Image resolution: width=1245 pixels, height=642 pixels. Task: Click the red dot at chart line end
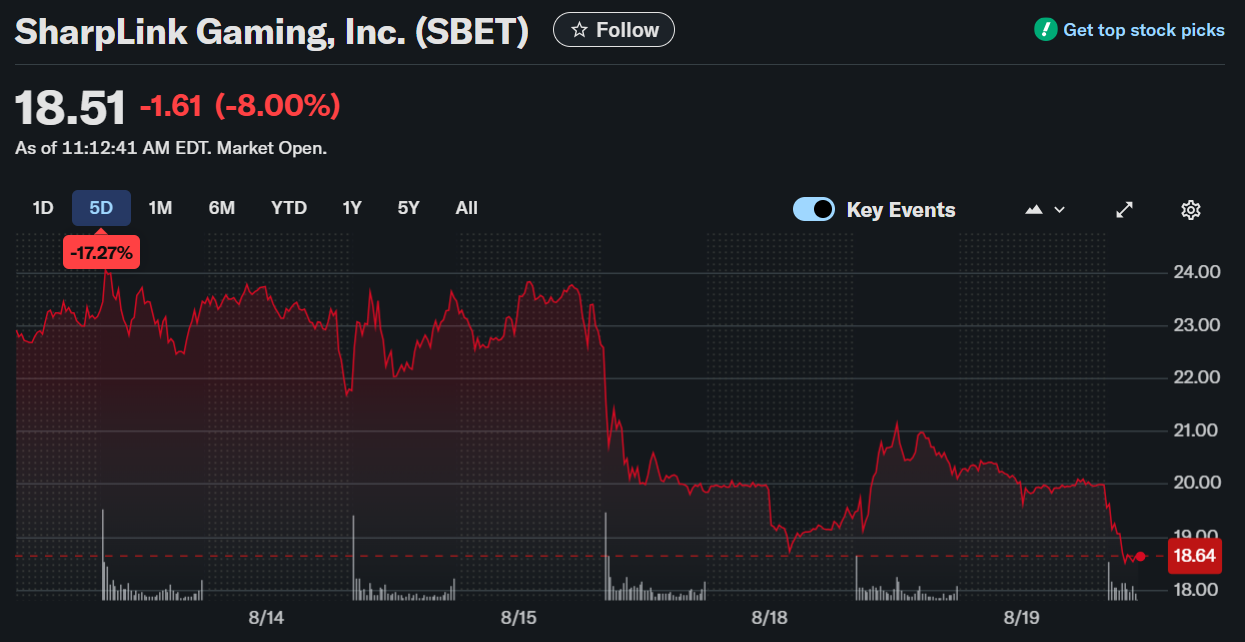1141,556
